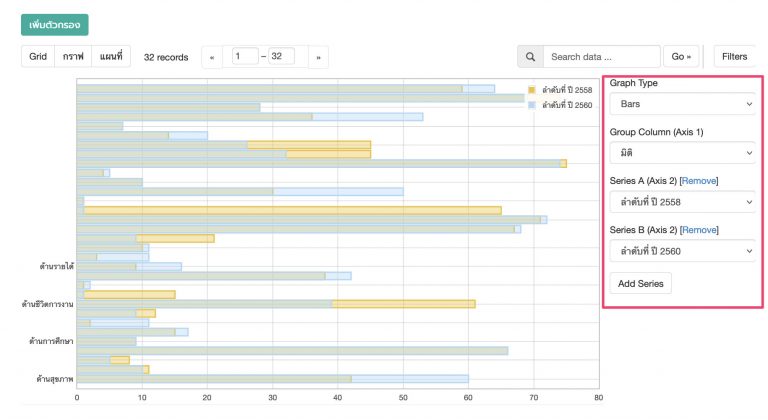768x420 pixels.
Task: Open Series B column dropdown
Action: point(683,251)
